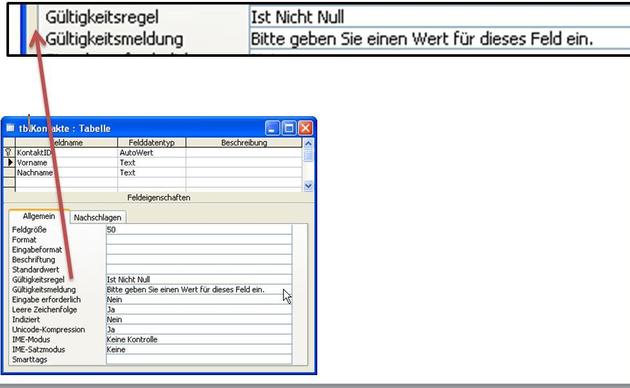Viewport: 630px width, 388px height.
Task: Click the Smarttags property label
Action: (x=29, y=359)
